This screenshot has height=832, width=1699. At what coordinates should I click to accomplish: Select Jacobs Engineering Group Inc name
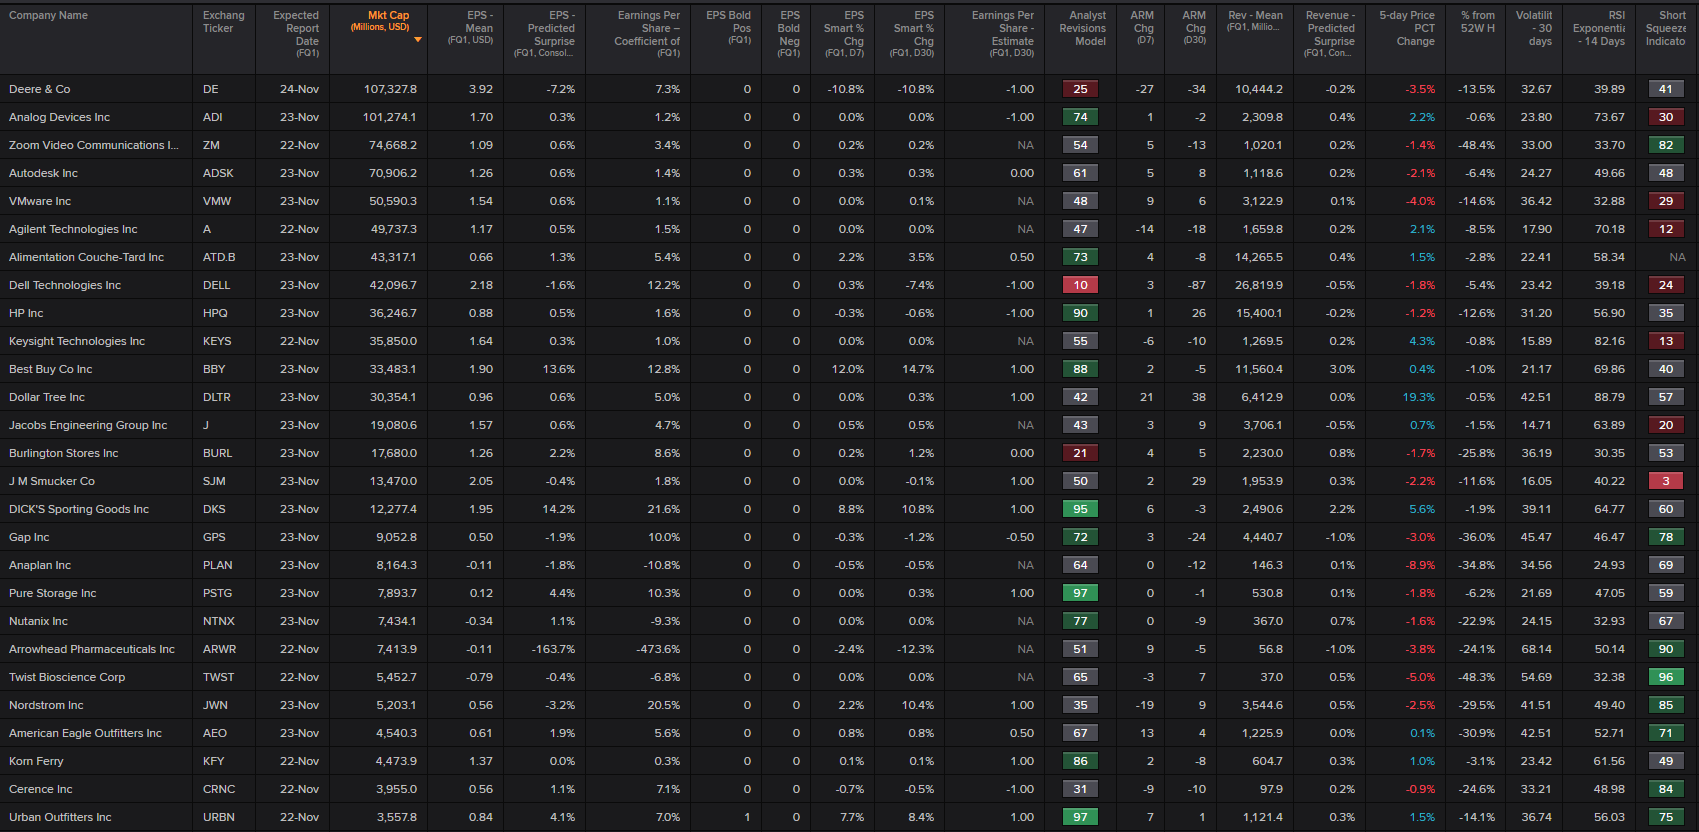pyautogui.click(x=88, y=425)
